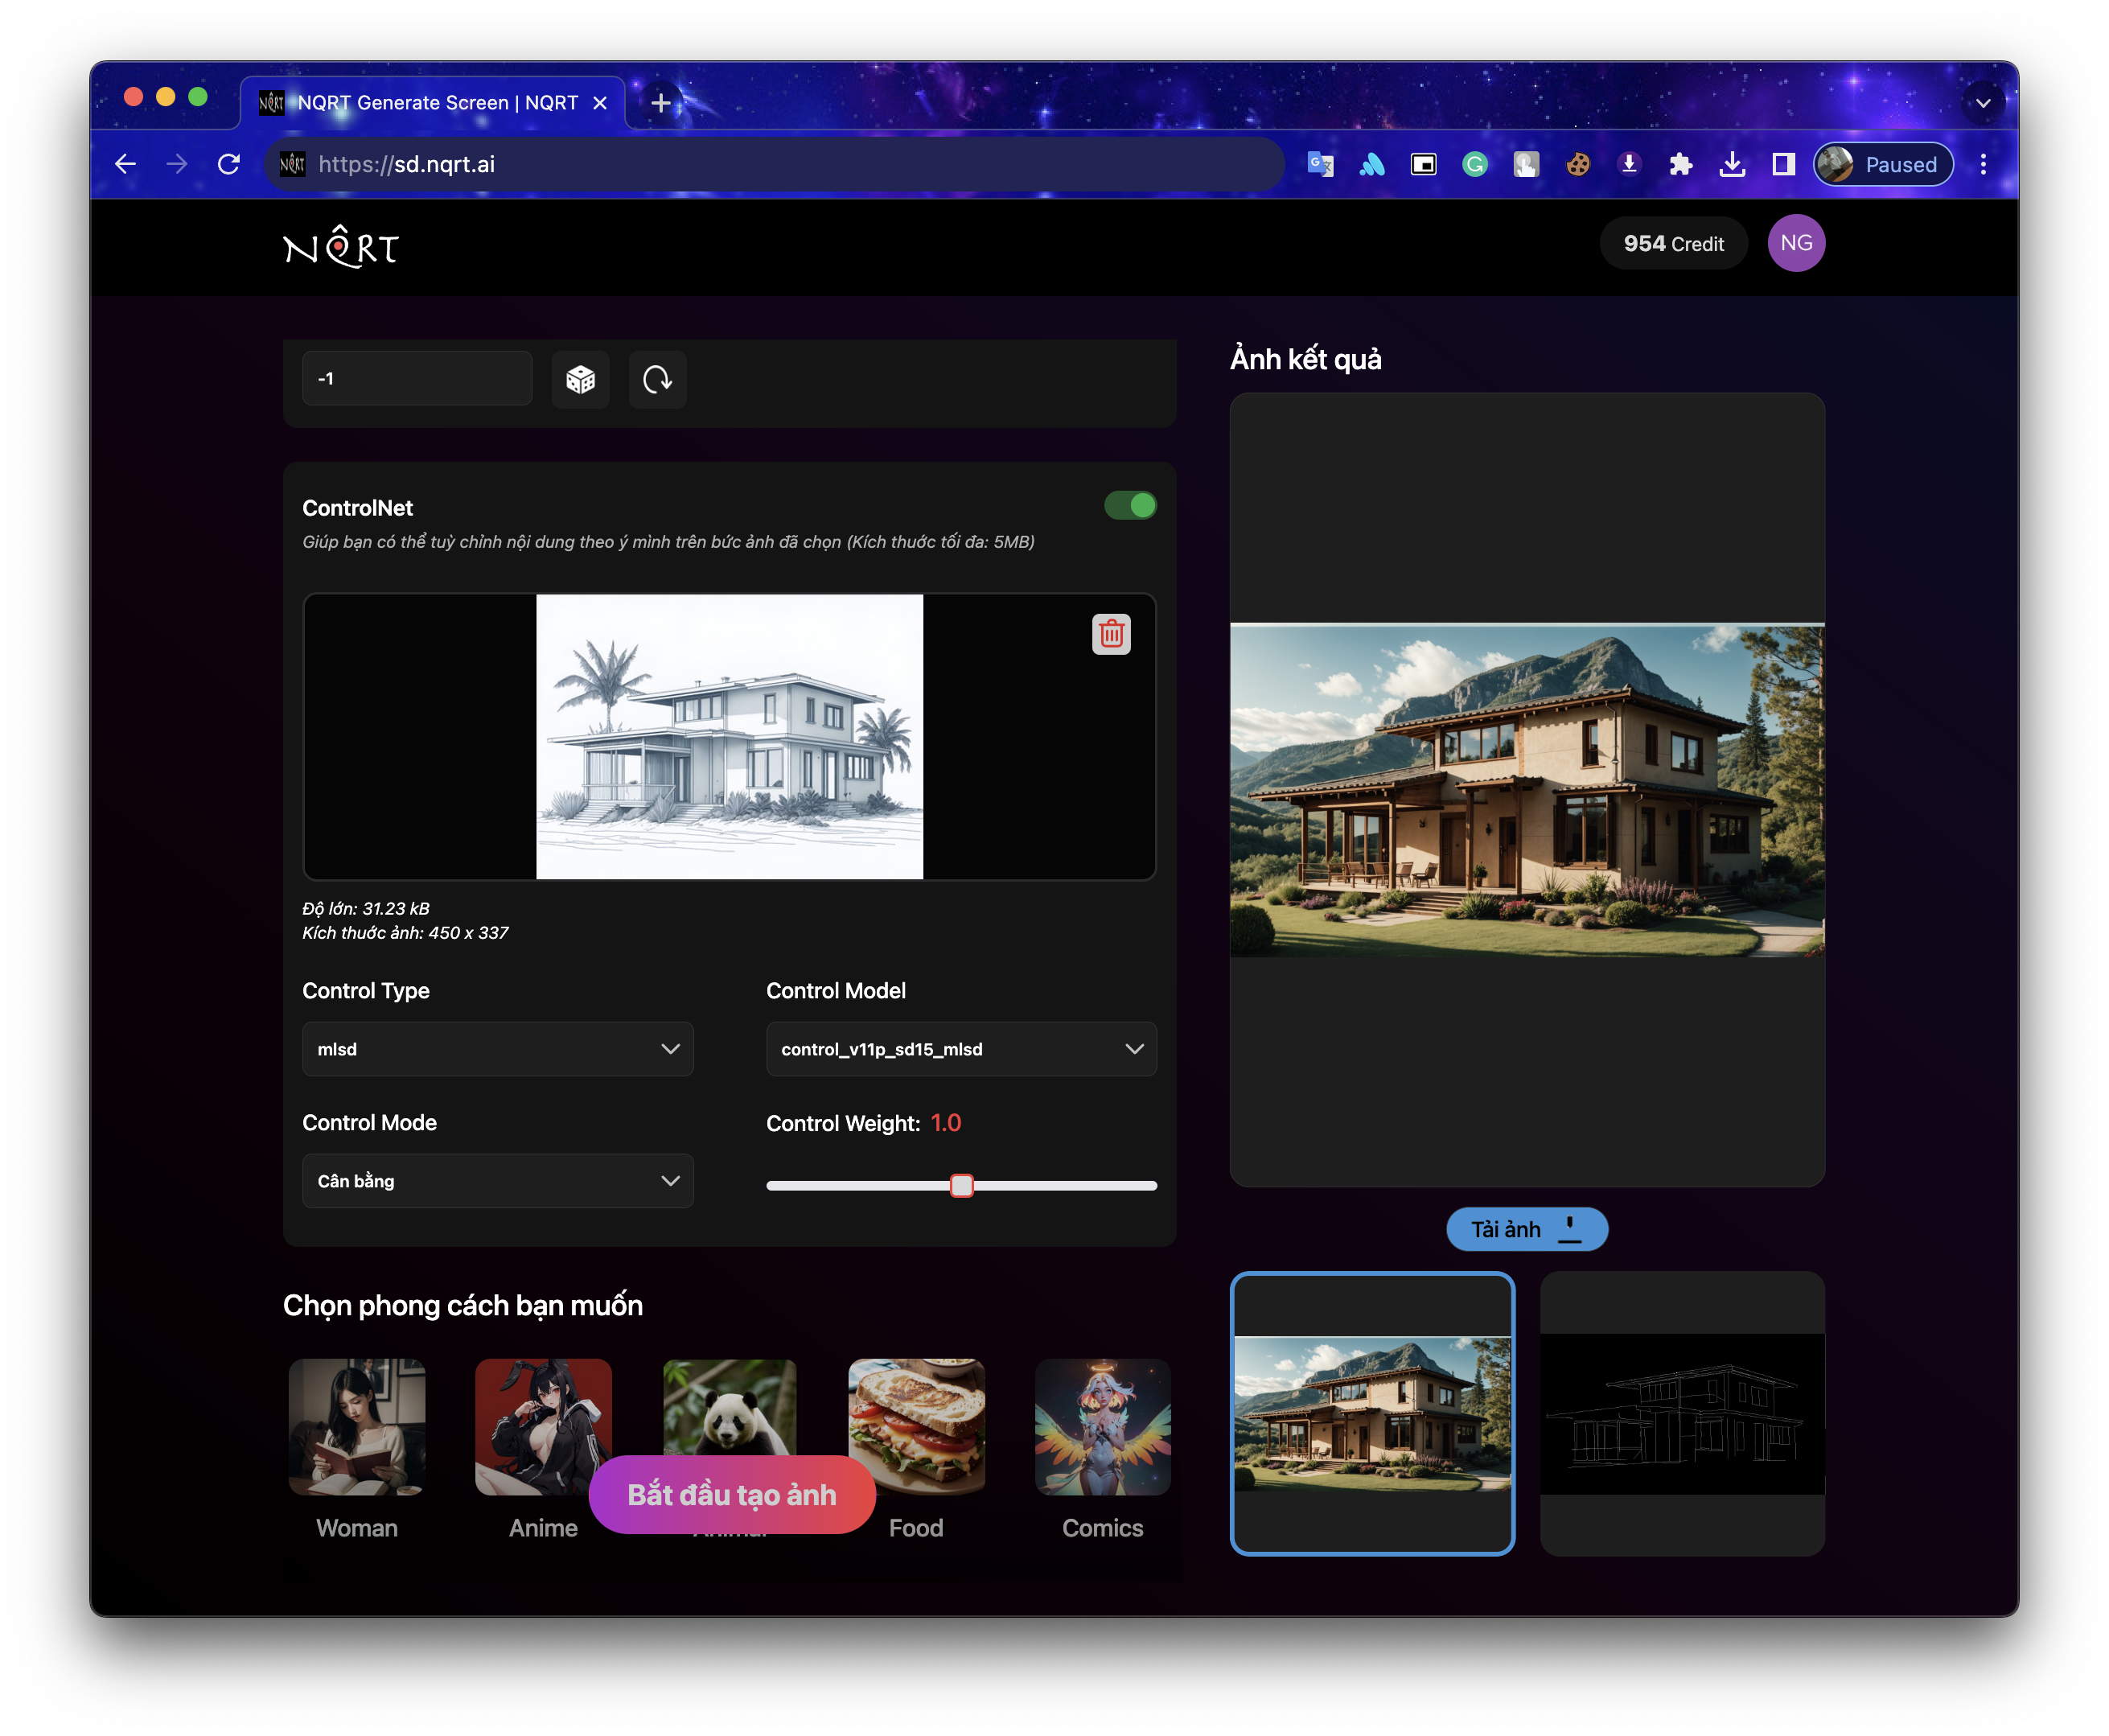Click the reset seed circular arrow icon
The image size is (2109, 1736).
coord(657,379)
